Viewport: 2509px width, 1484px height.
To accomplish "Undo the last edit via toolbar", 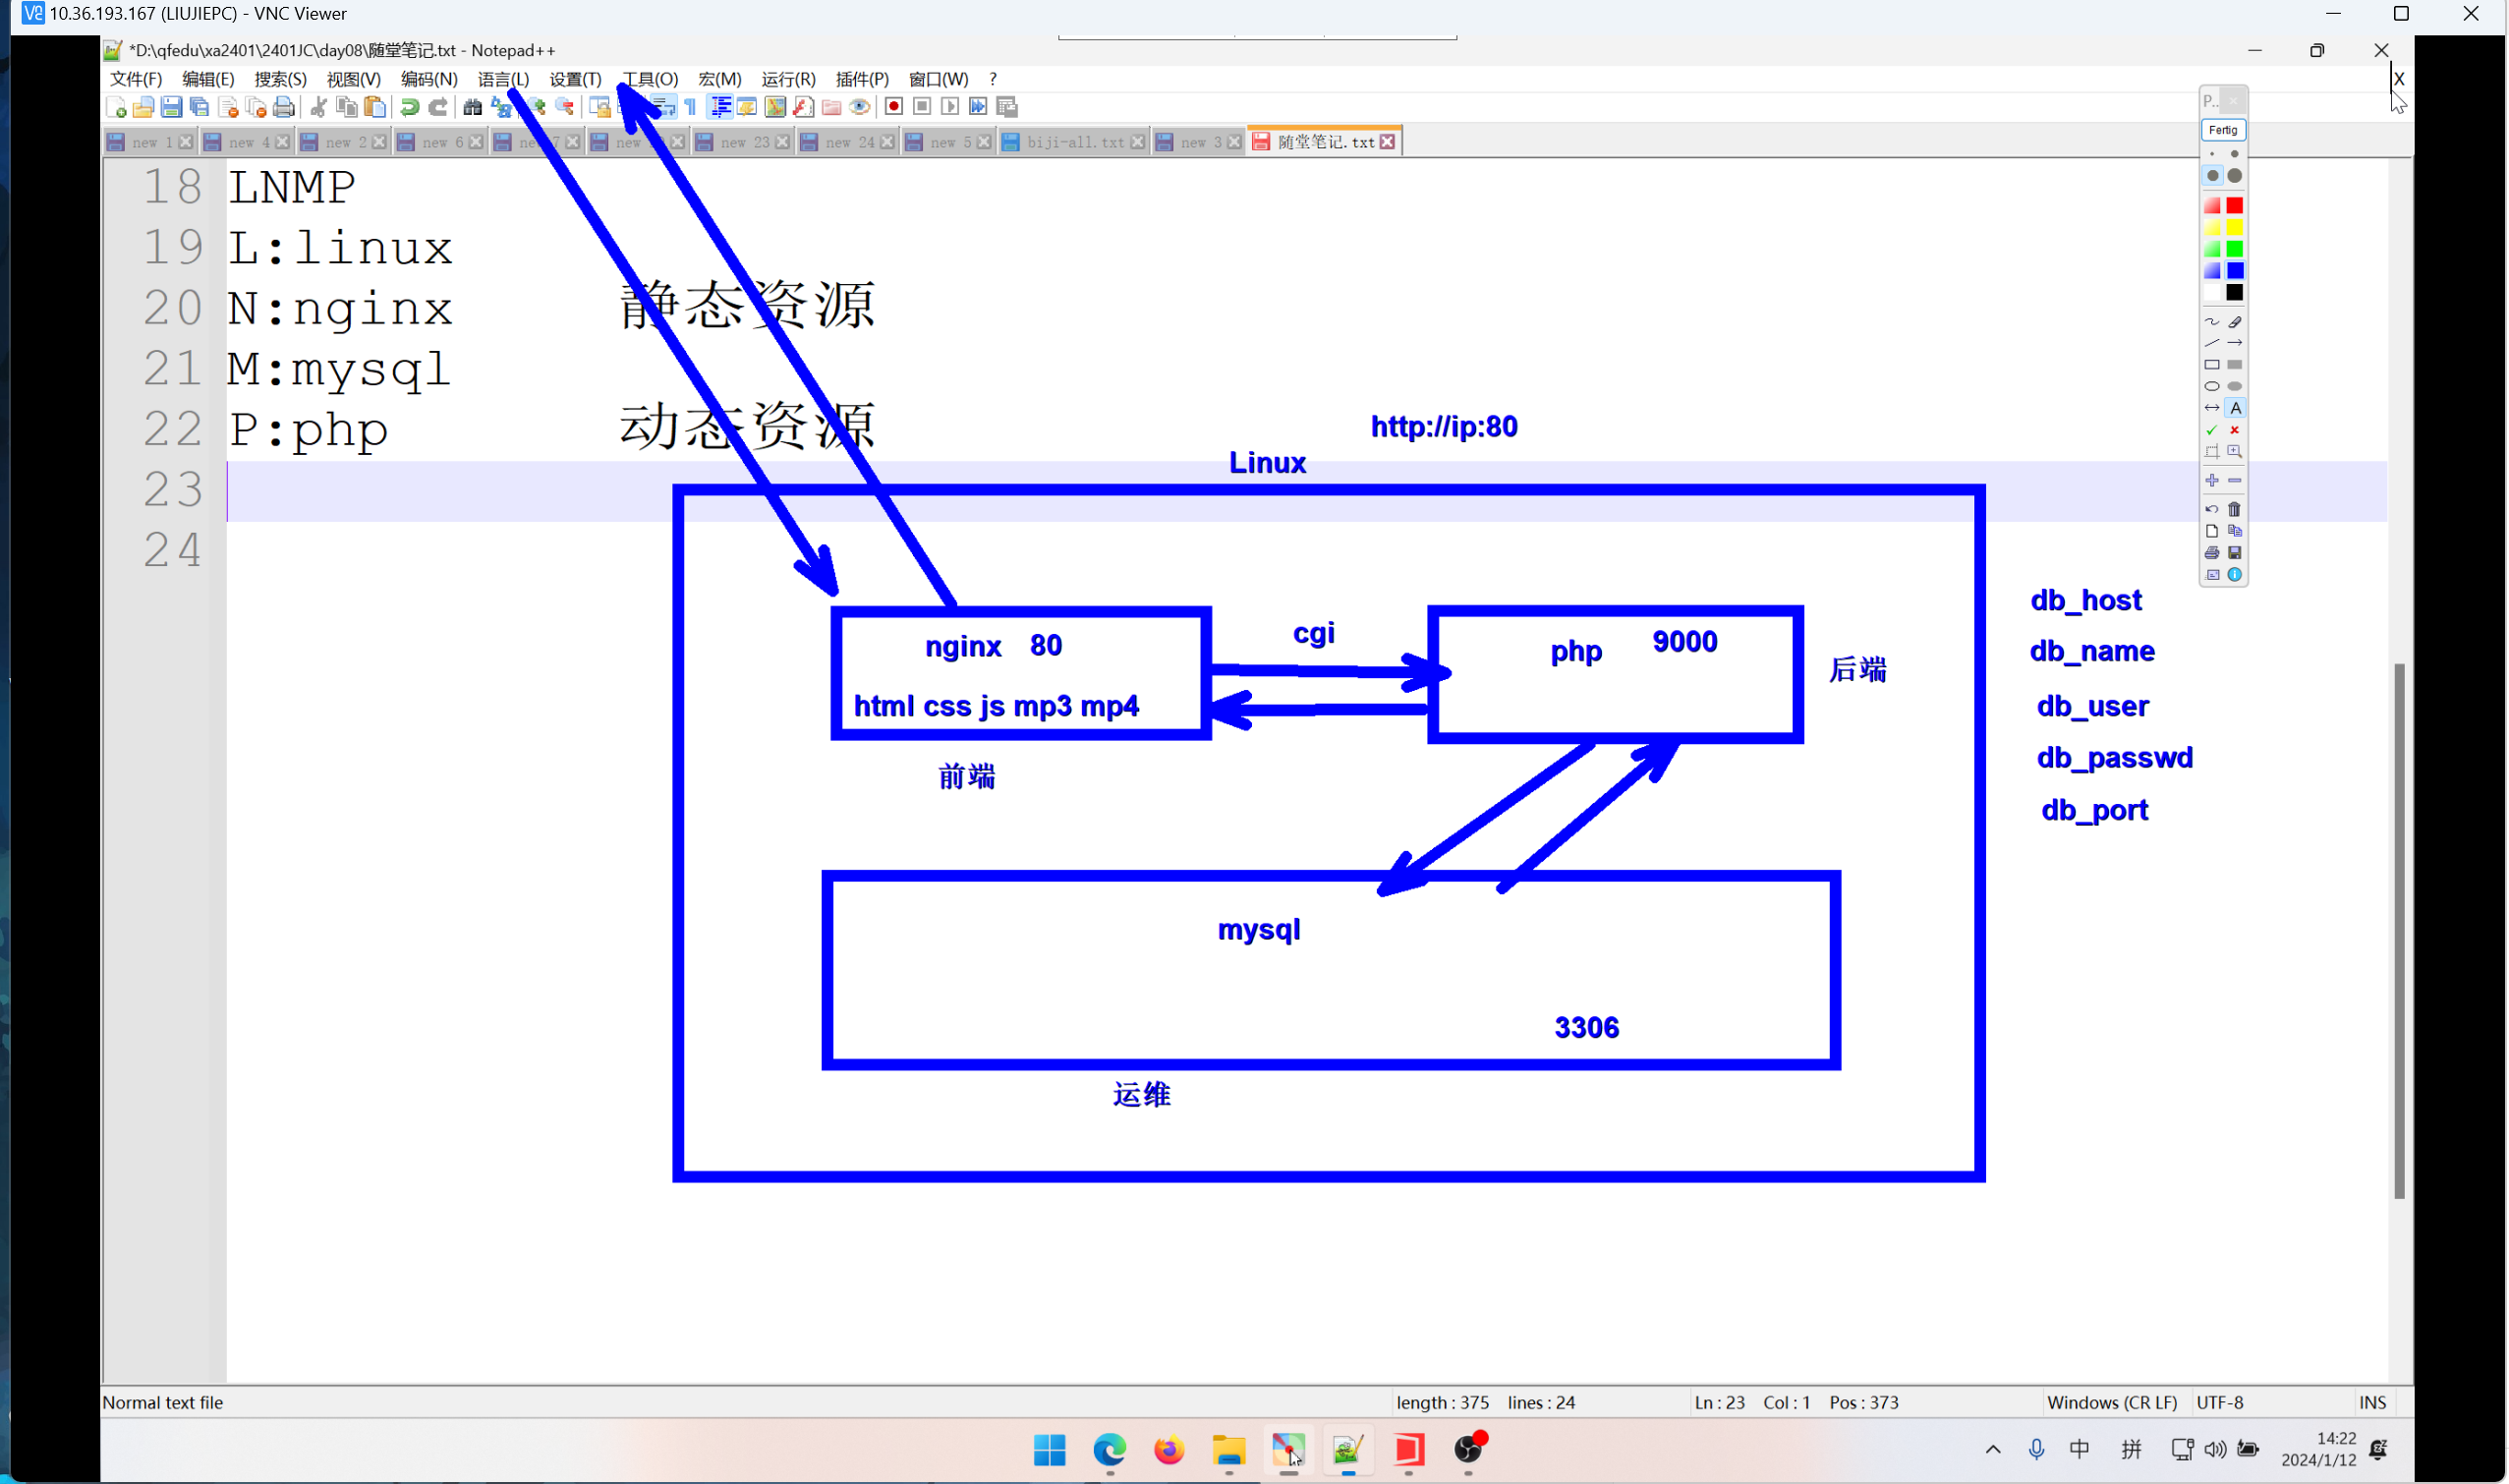I will coord(410,107).
